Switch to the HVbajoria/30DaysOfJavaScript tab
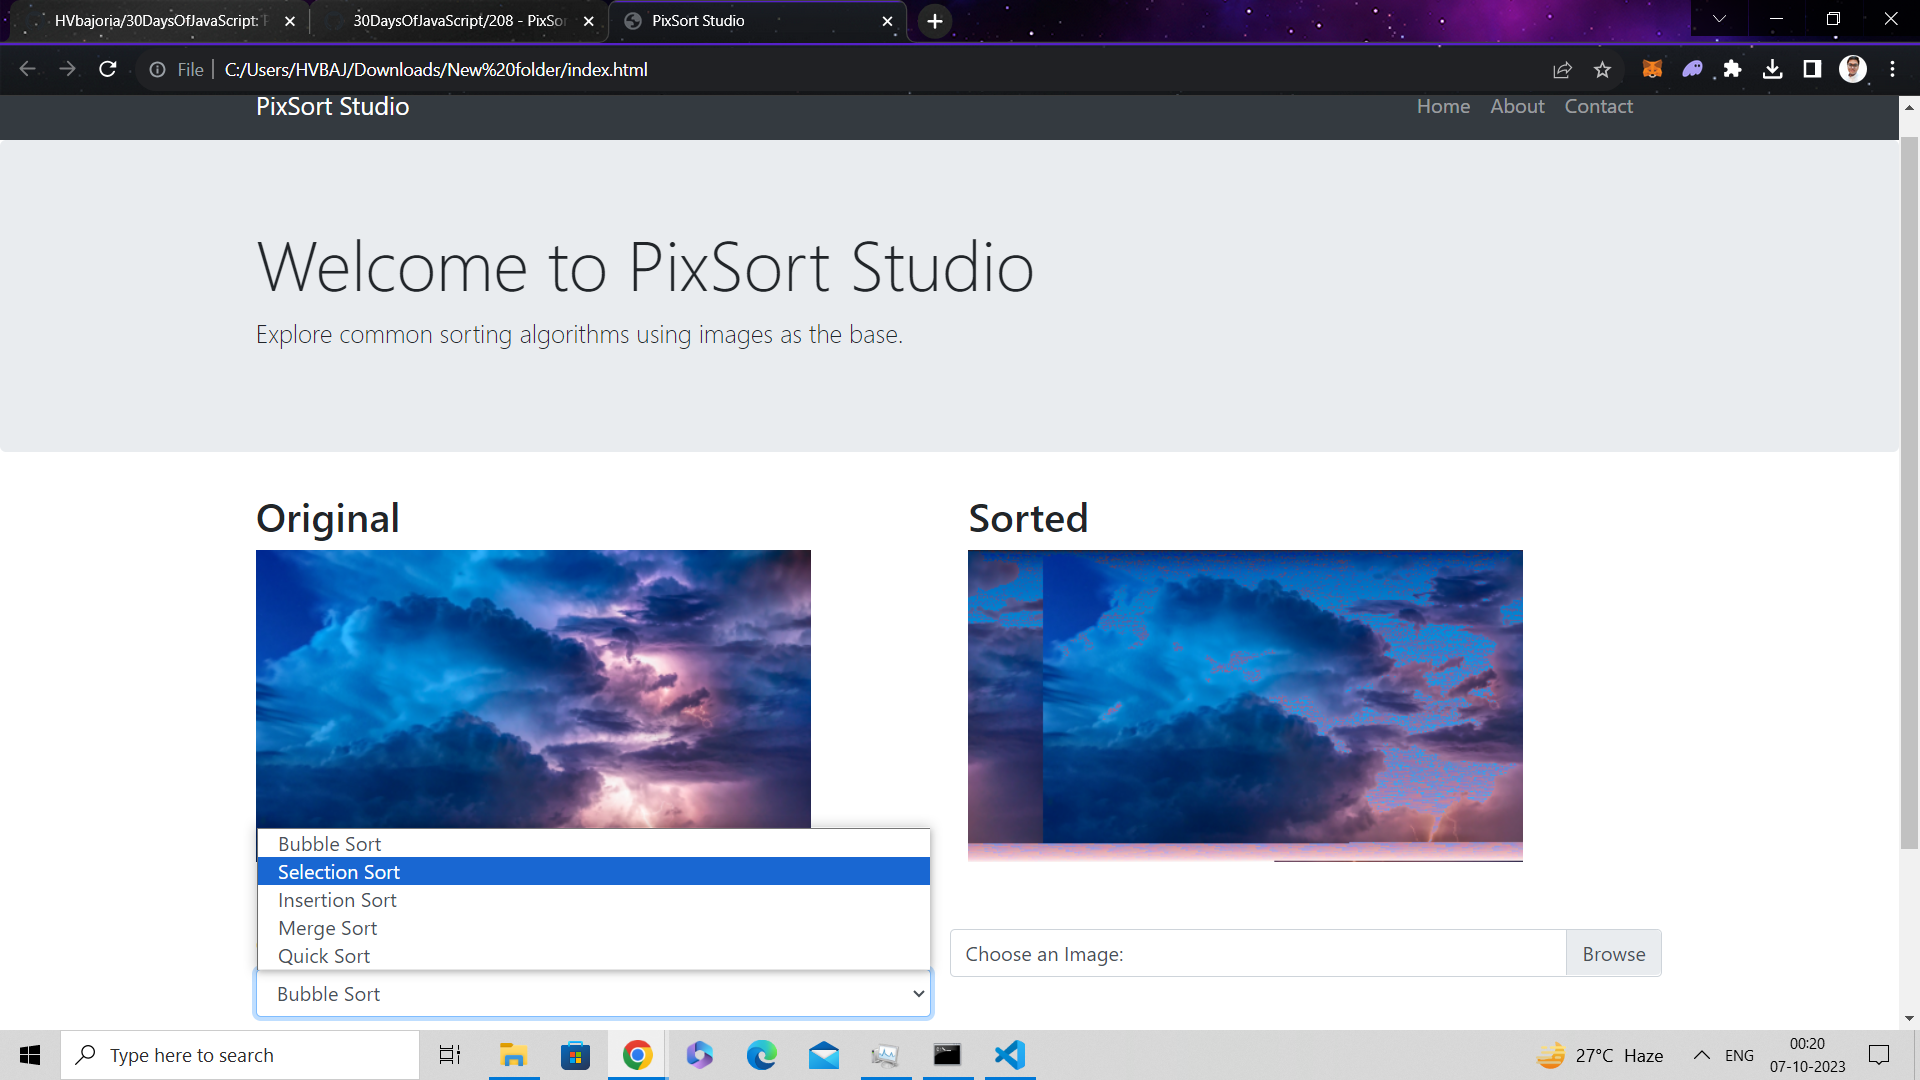Viewport: 1920px width, 1080px height. pos(155,21)
